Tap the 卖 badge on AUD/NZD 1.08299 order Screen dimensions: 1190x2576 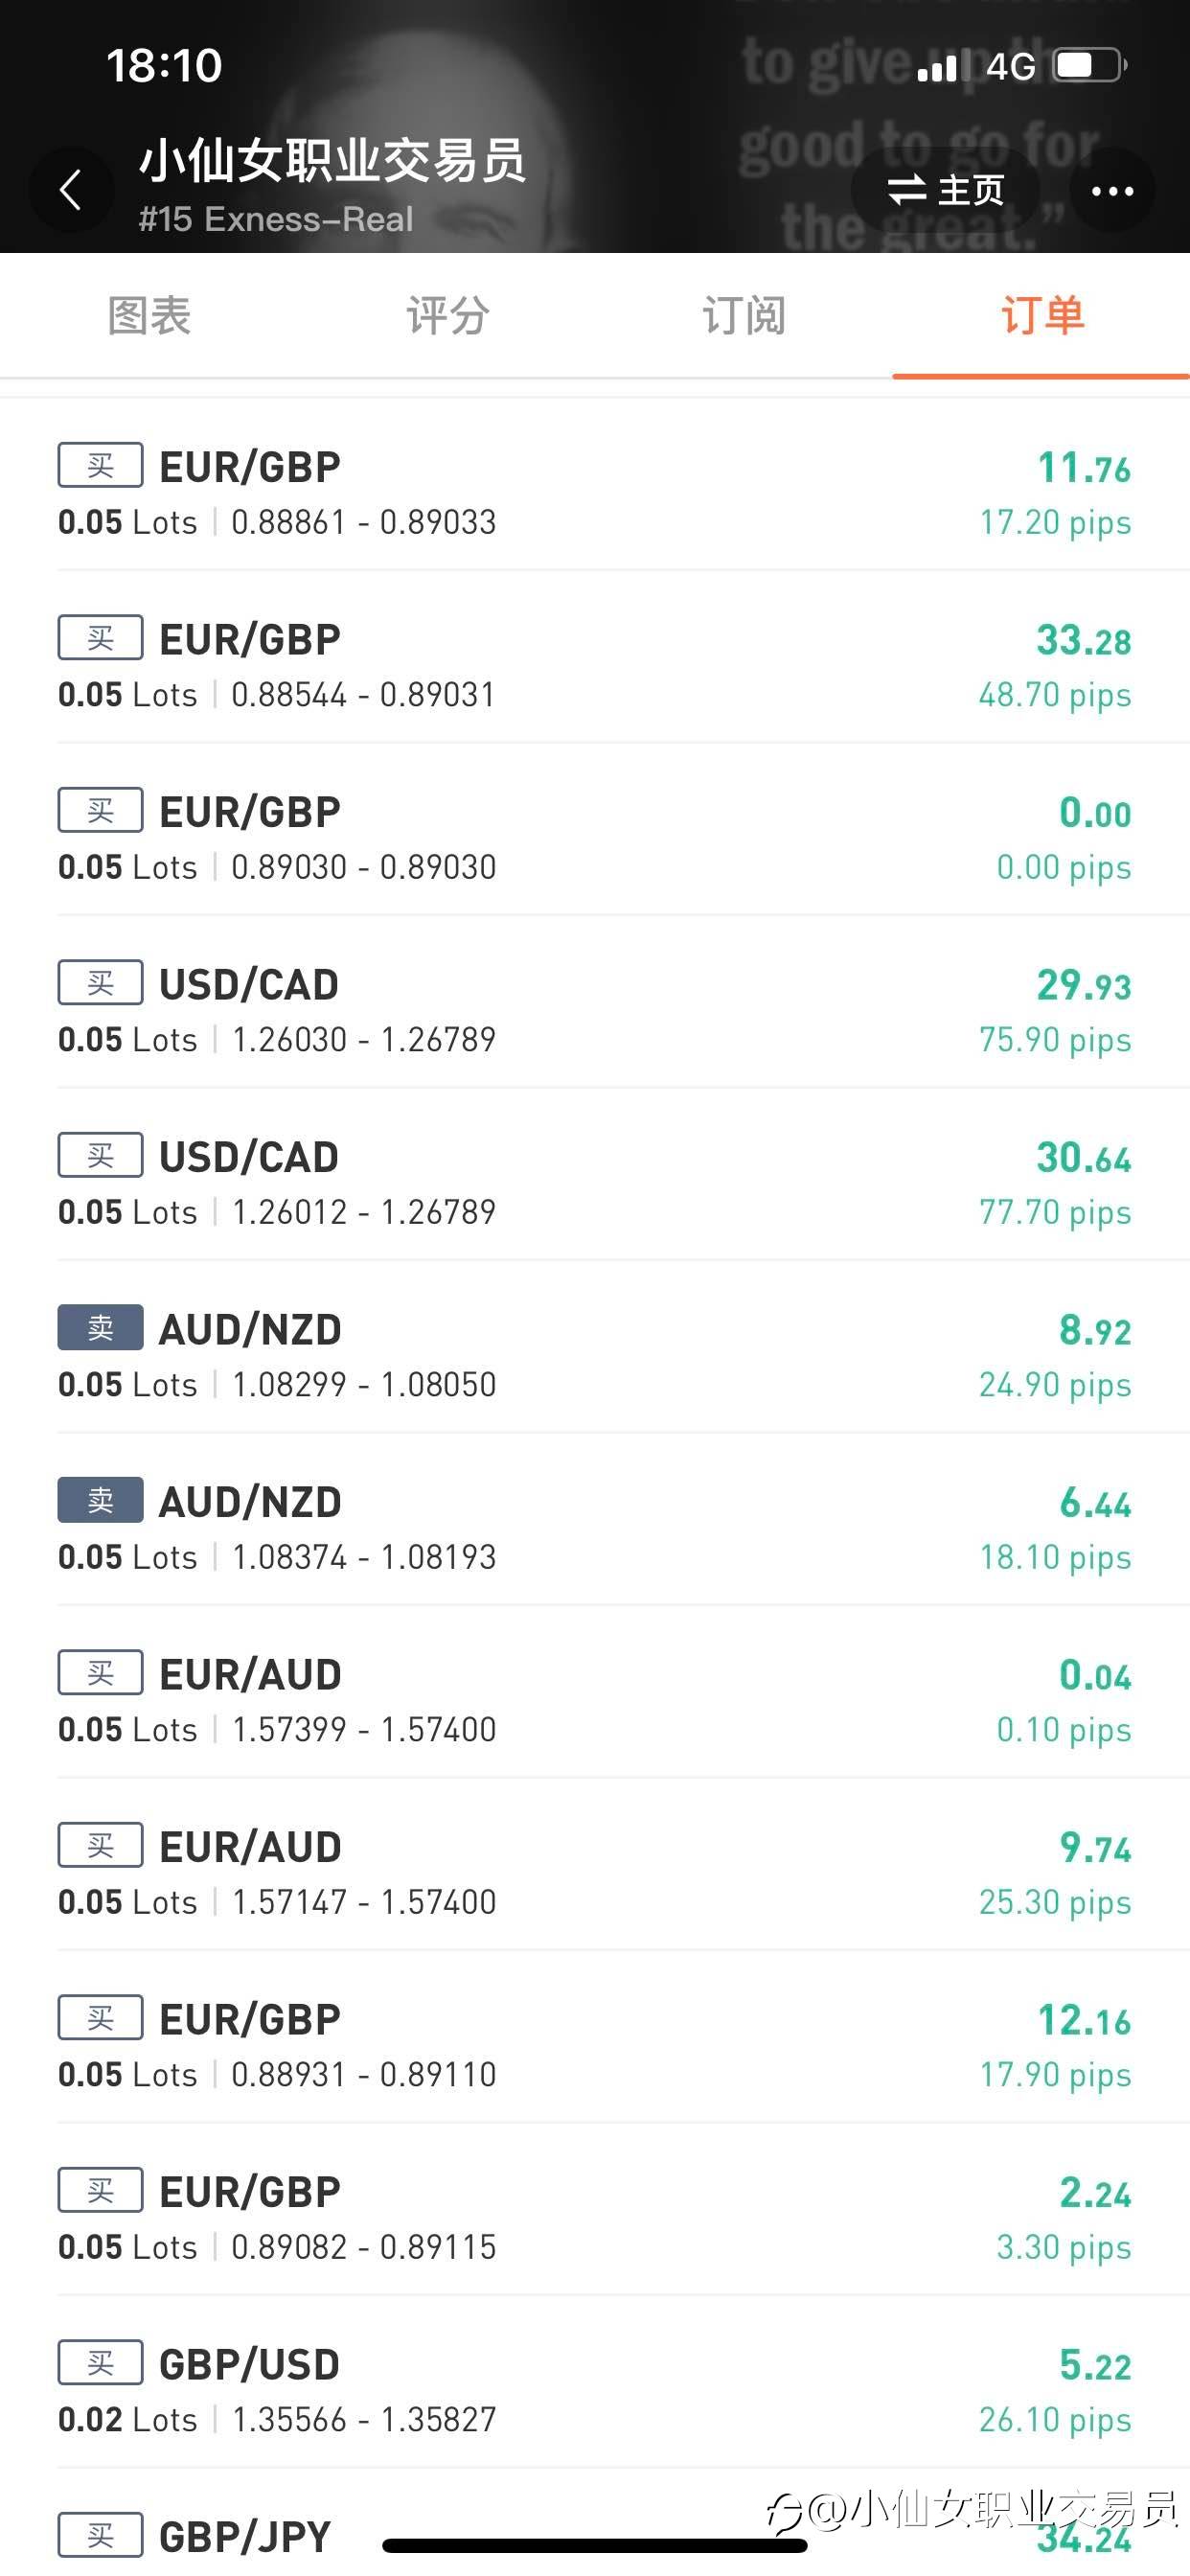click(x=100, y=1328)
